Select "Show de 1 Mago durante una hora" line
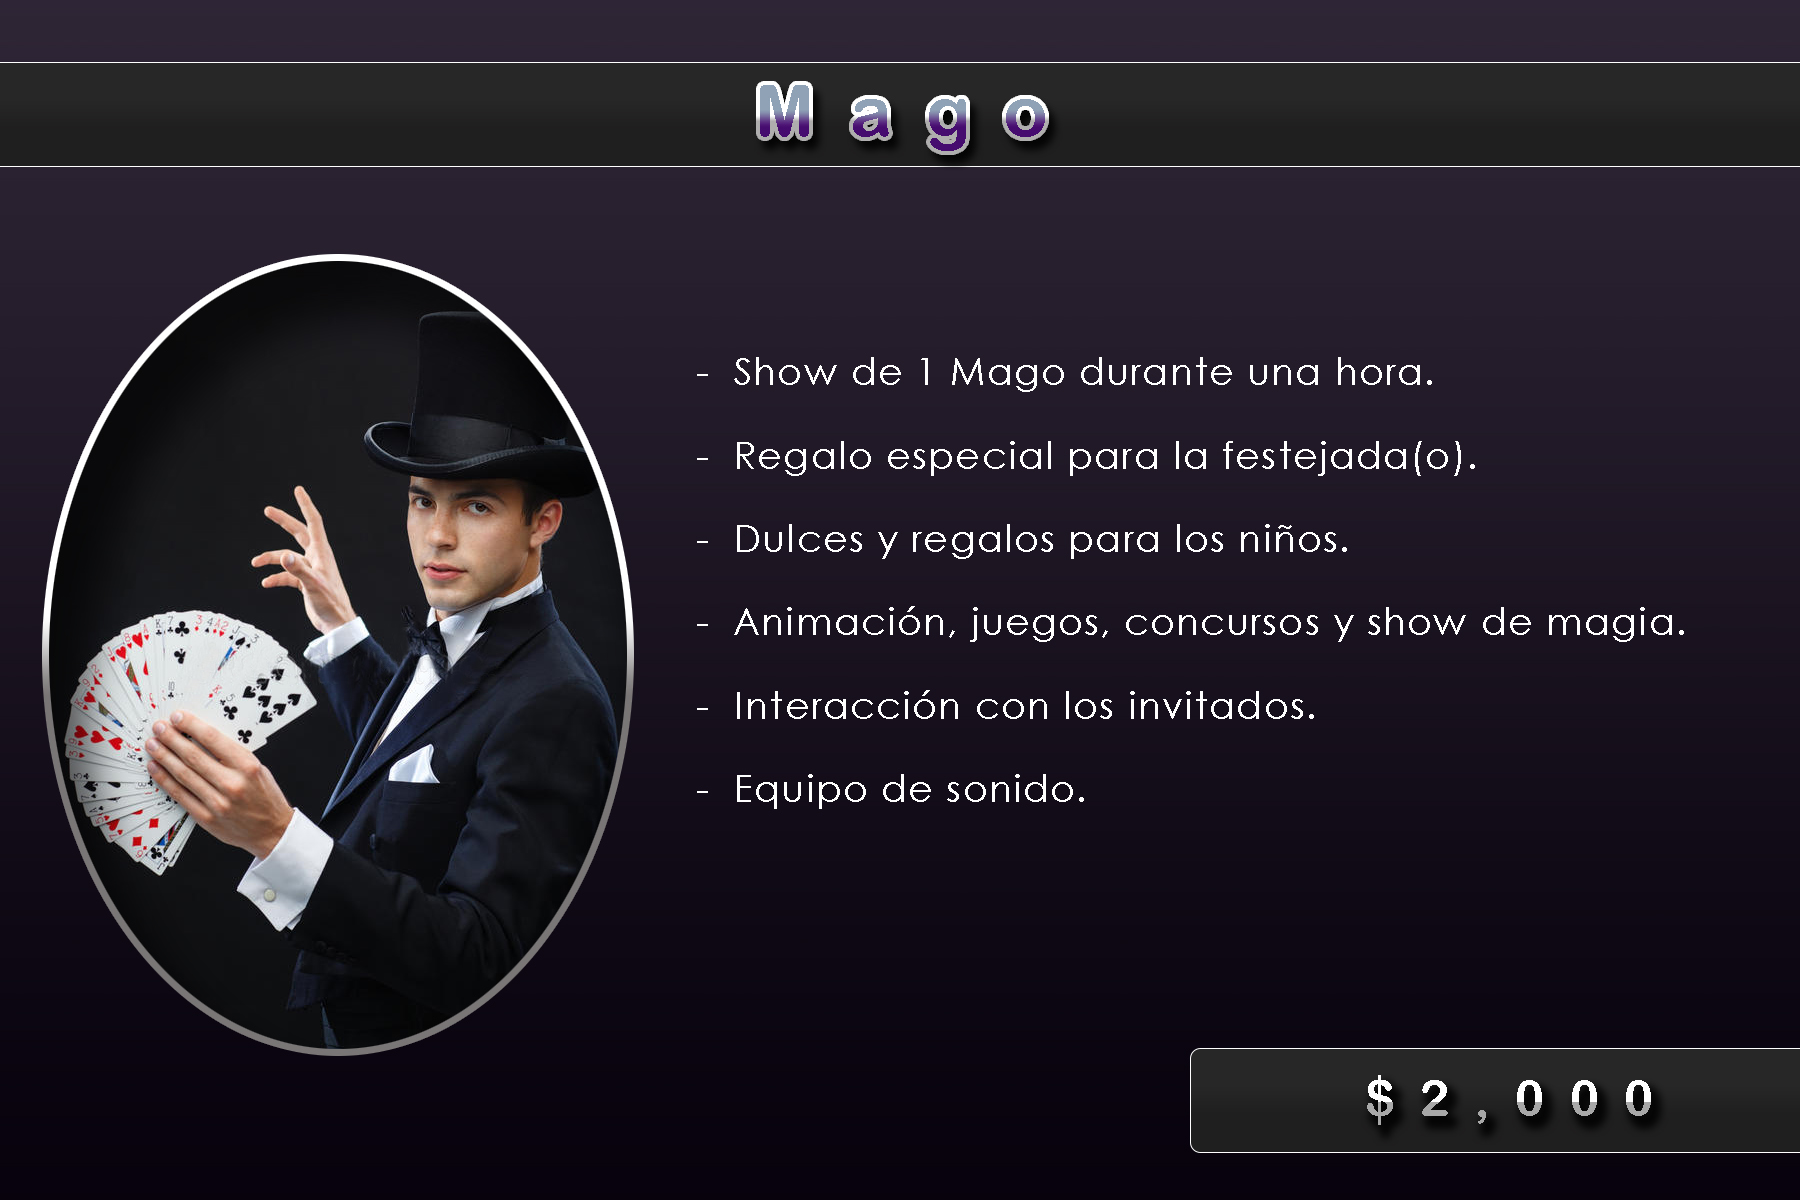Image resolution: width=1800 pixels, height=1200 pixels. 1083,372
